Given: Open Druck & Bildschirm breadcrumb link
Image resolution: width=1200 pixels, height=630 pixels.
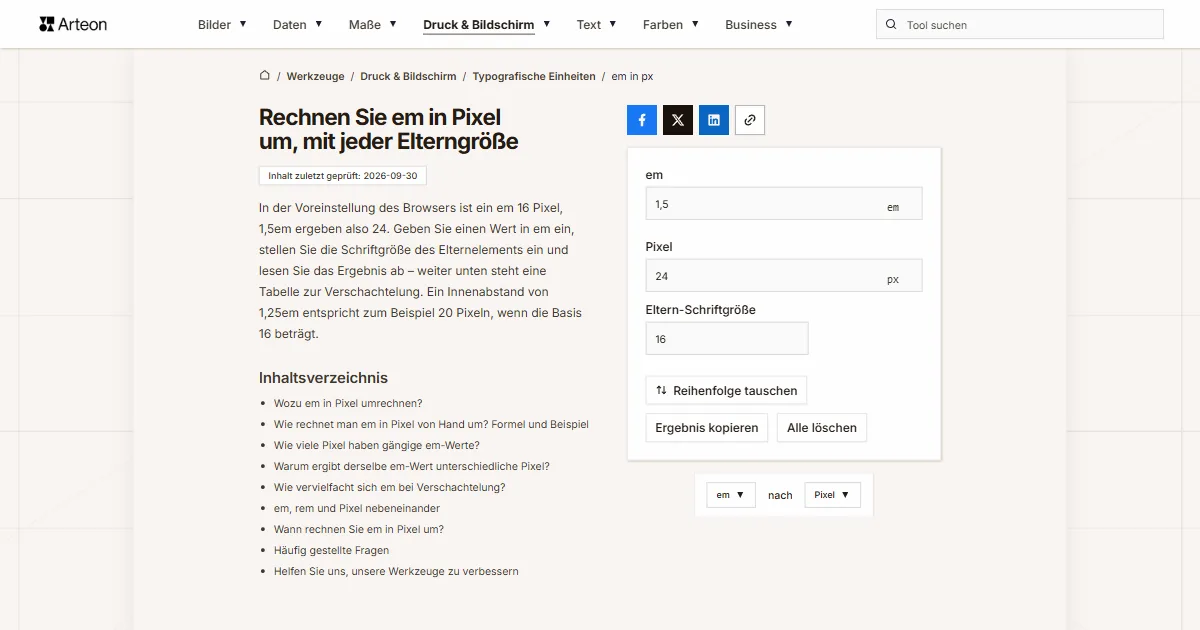Looking at the screenshot, I should pyautogui.click(x=408, y=76).
